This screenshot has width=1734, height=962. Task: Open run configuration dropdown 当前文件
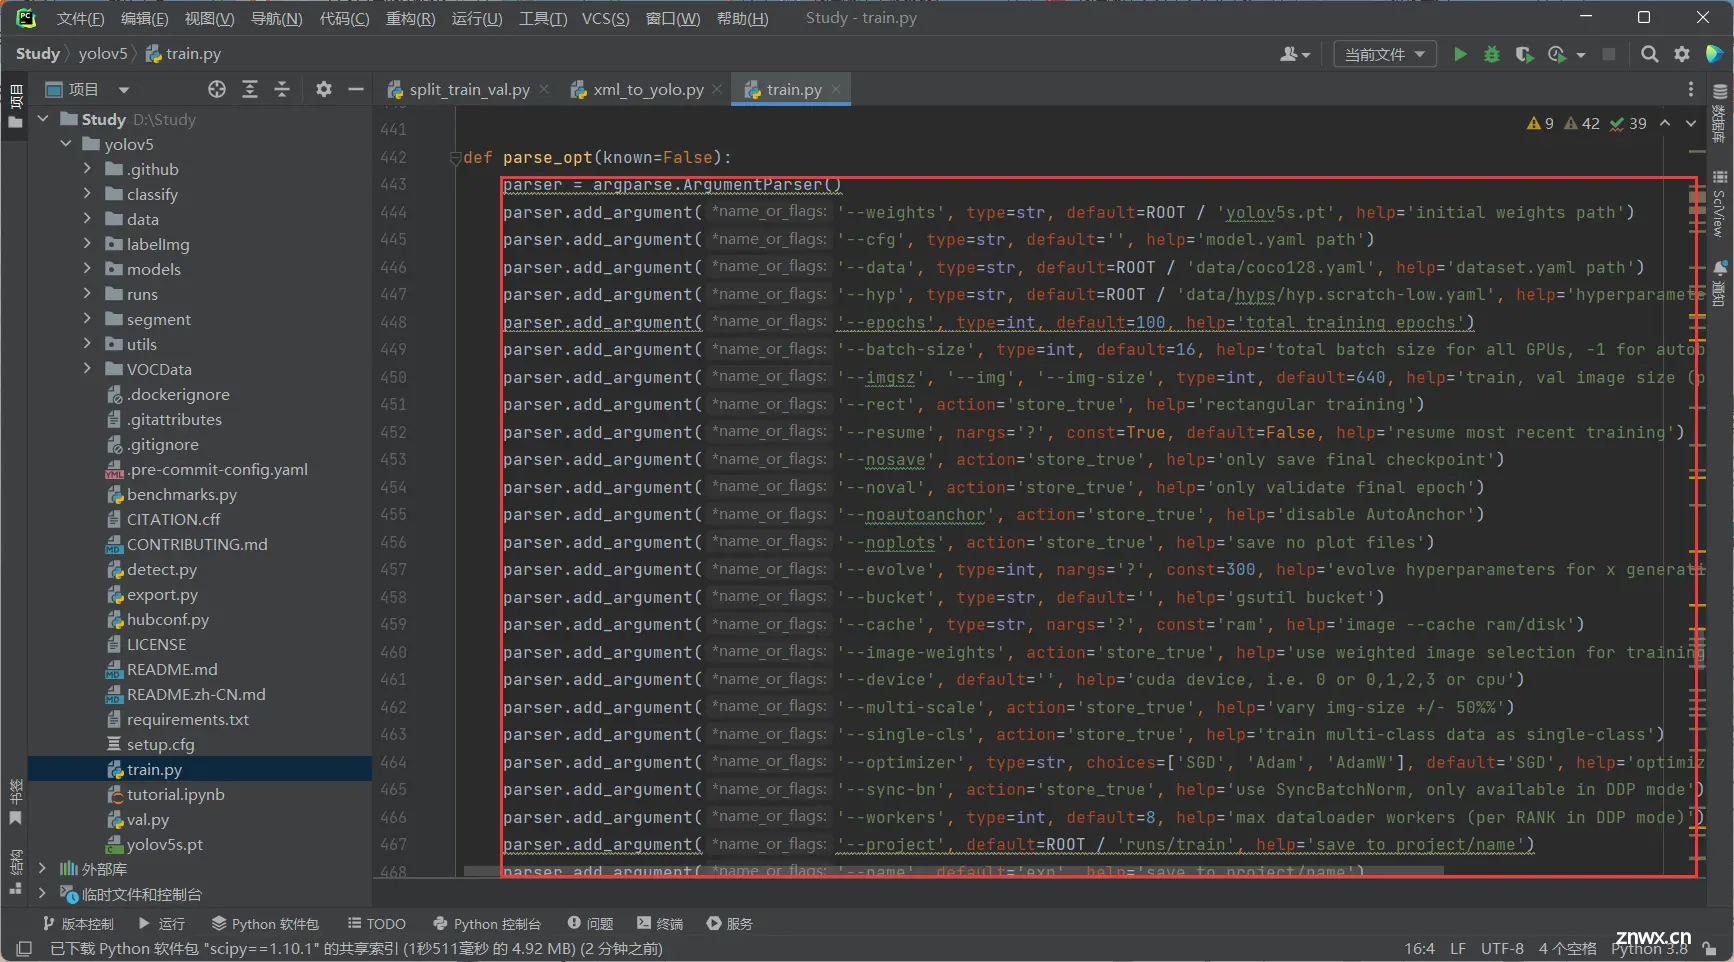tap(1385, 54)
